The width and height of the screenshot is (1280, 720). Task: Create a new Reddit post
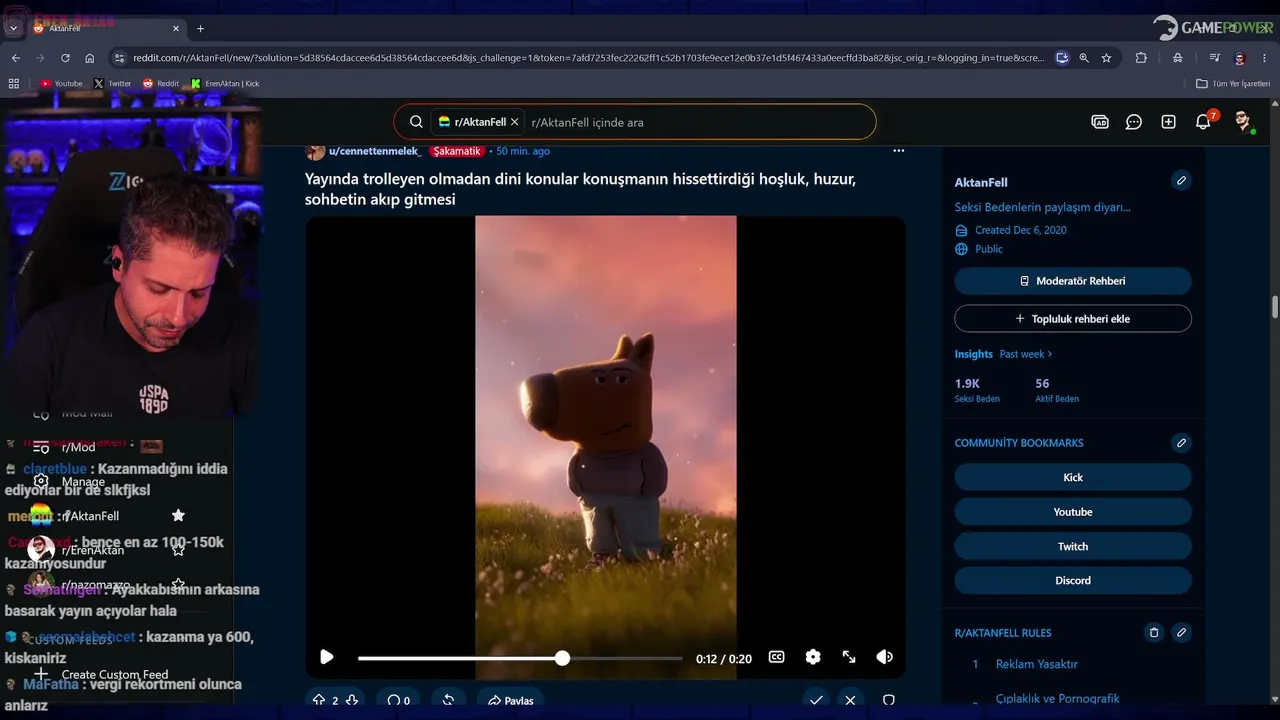tap(1168, 122)
